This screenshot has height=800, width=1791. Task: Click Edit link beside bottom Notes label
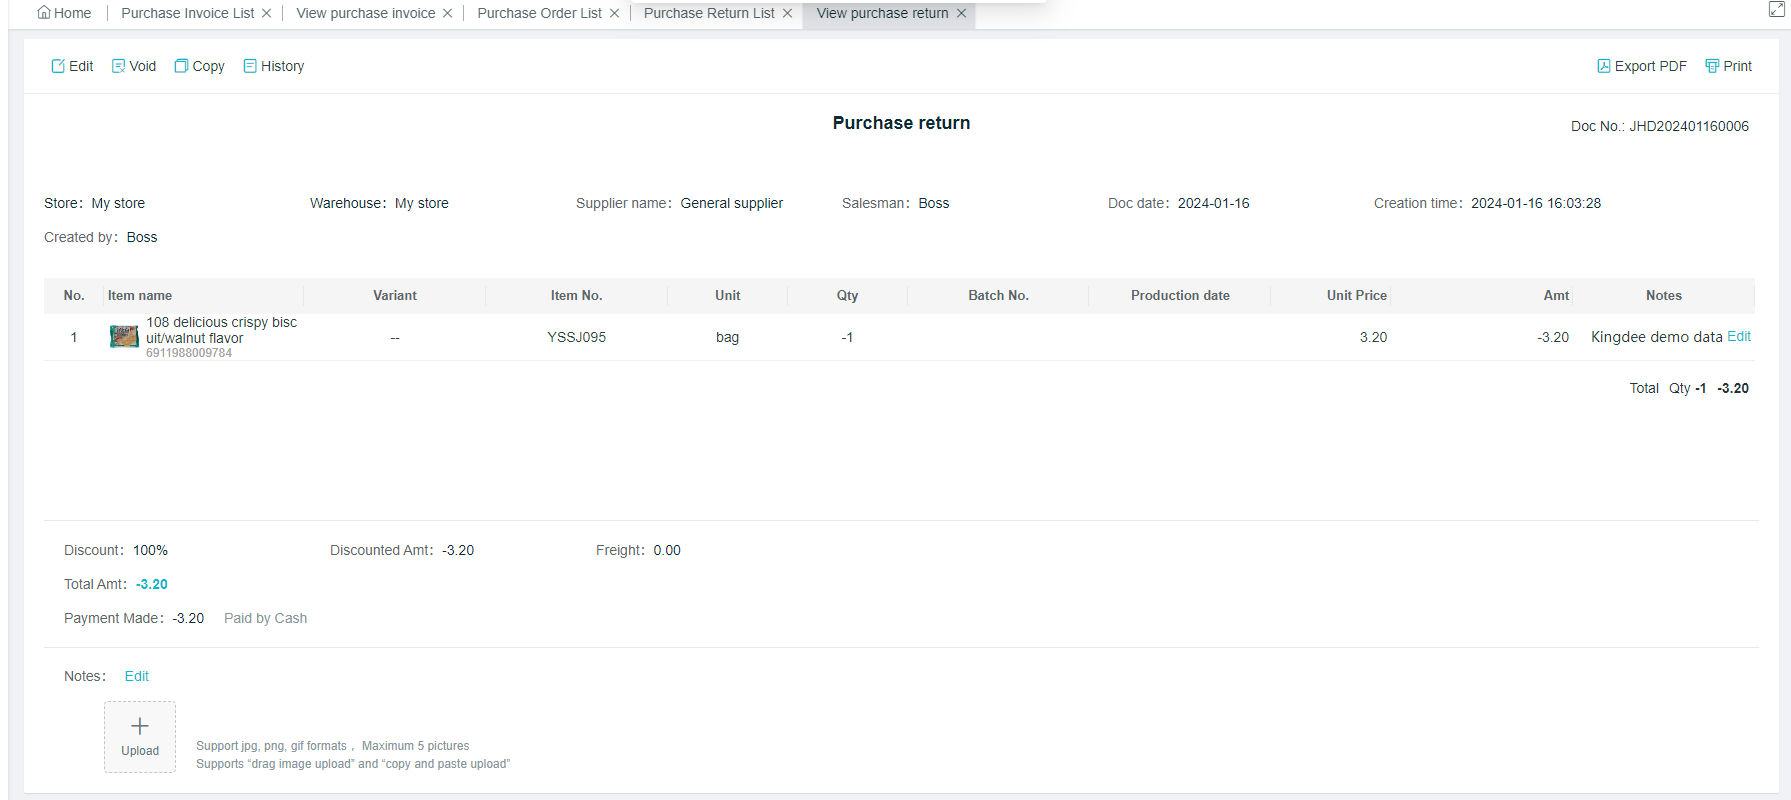point(136,676)
